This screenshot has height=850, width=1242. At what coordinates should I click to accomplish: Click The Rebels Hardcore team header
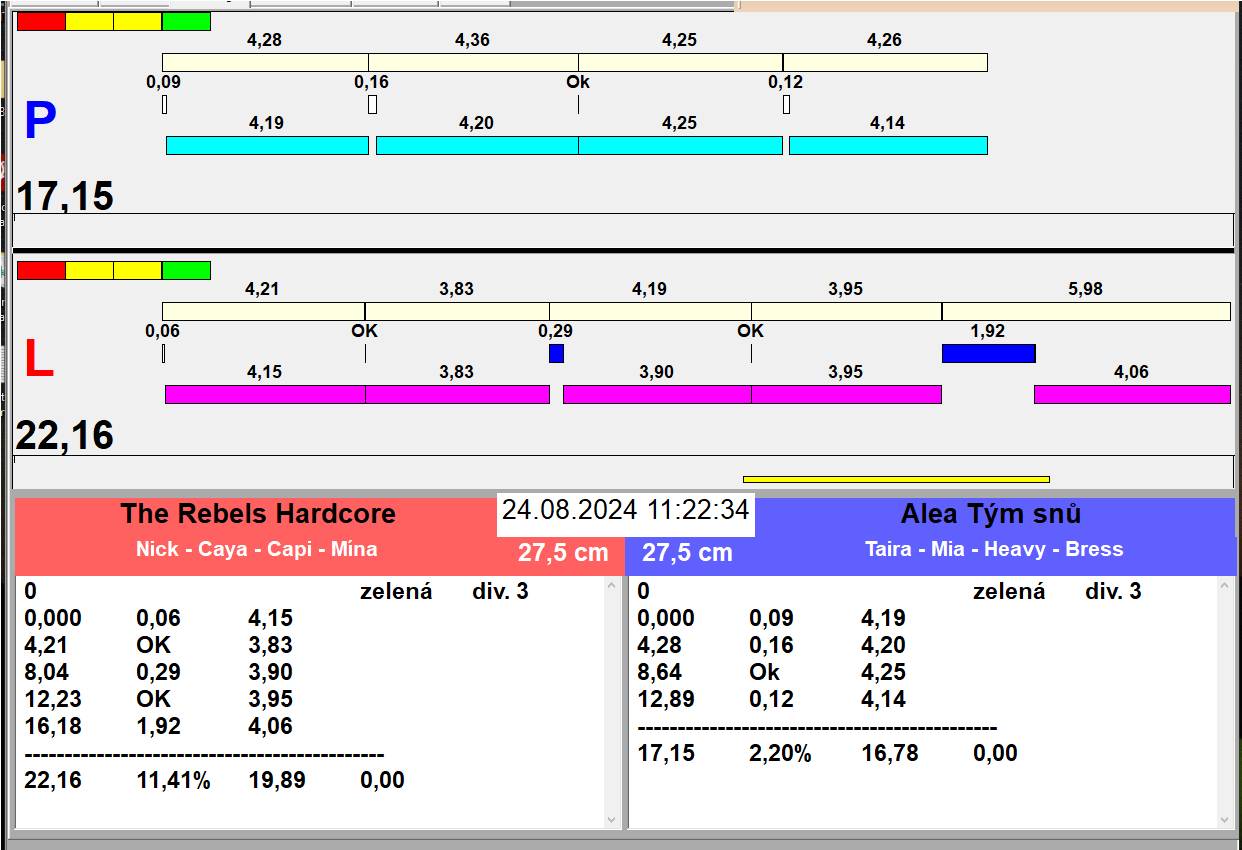click(258, 514)
